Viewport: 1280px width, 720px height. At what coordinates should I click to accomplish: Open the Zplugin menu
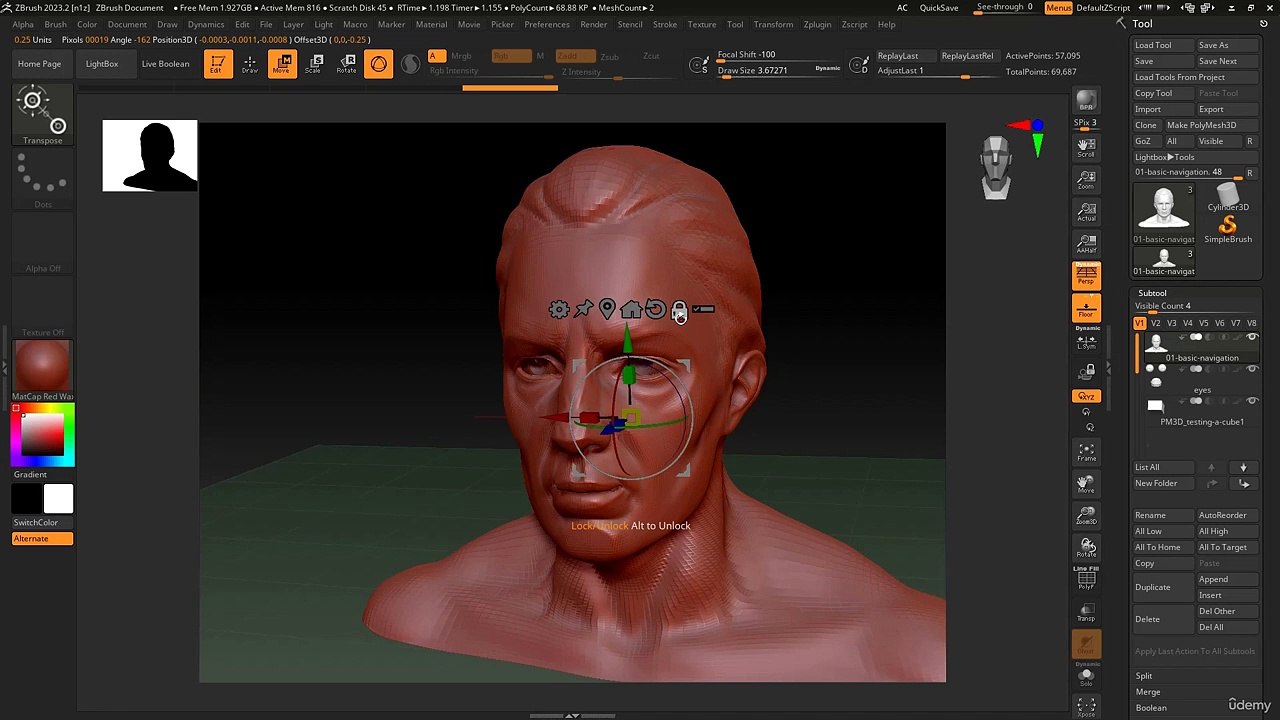click(x=817, y=24)
